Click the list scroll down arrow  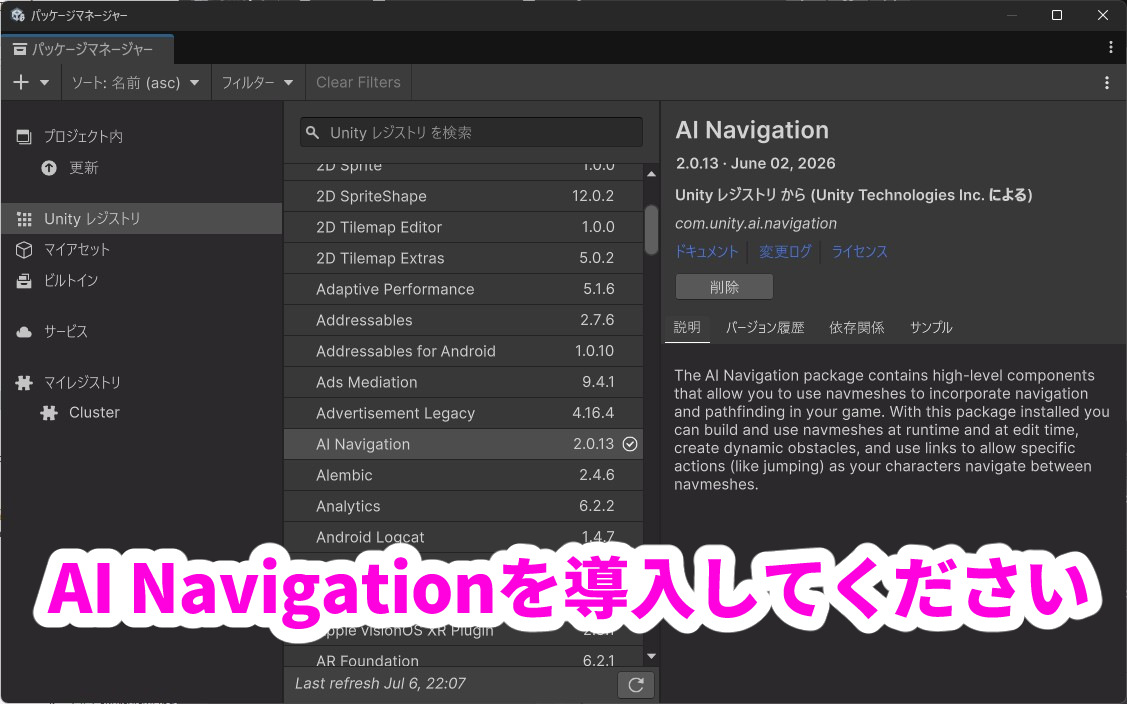(x=651, y=656)
